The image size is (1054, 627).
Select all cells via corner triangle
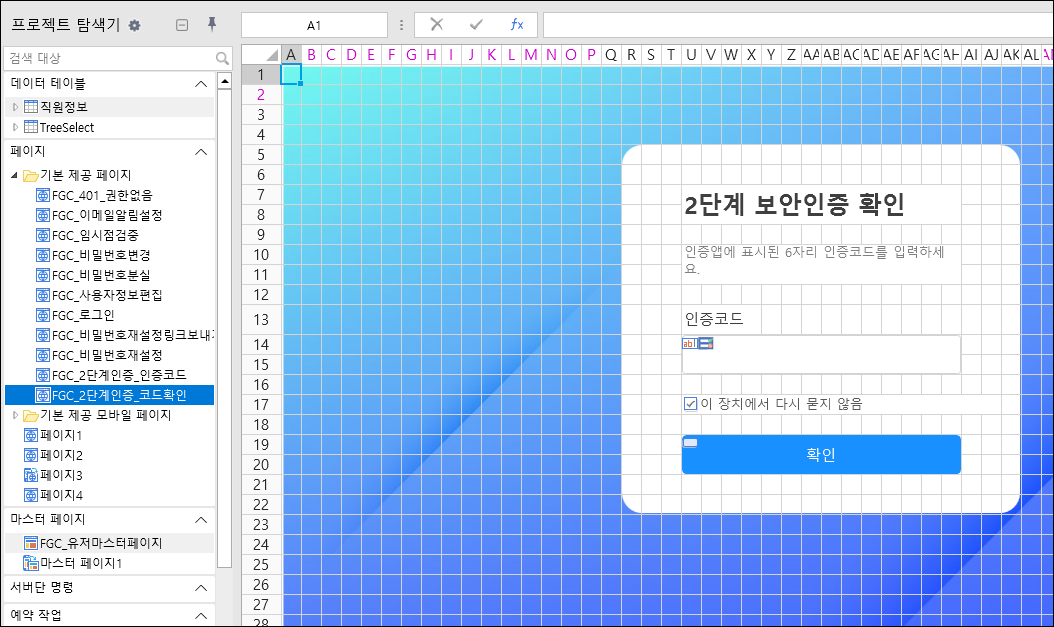coord(272,55)
